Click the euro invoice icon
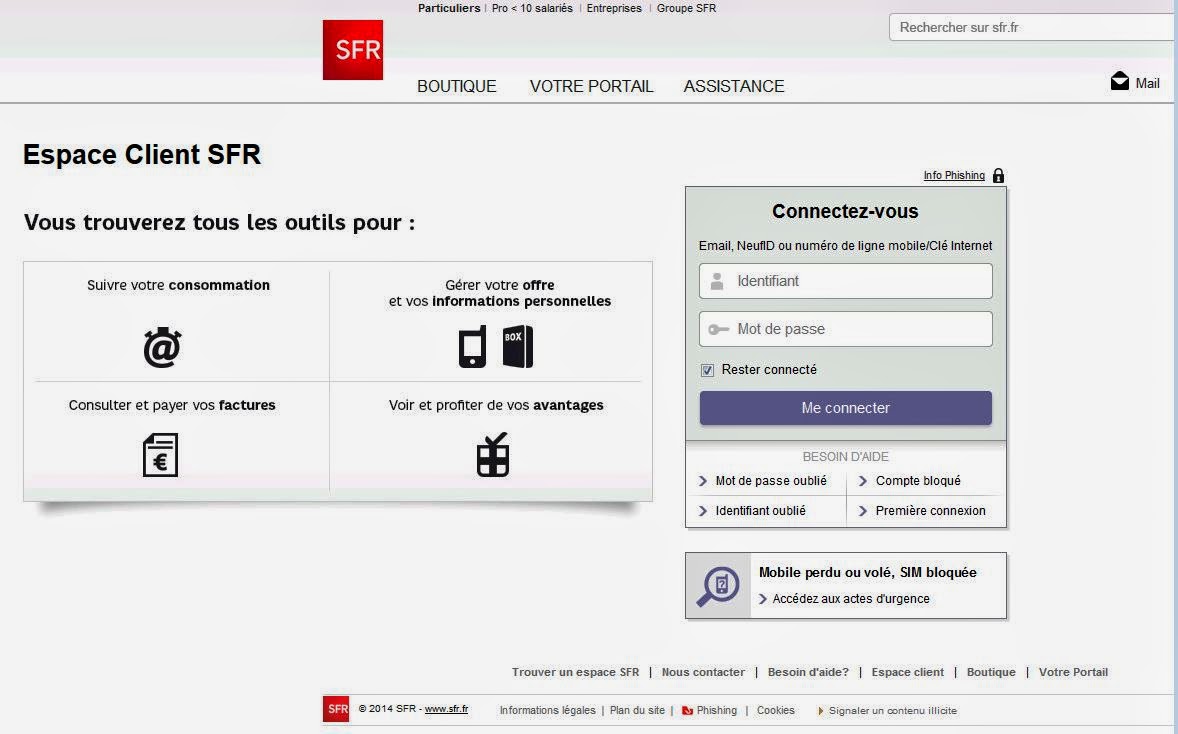This screenshot has width=1178, height=734. coord(161,455)
